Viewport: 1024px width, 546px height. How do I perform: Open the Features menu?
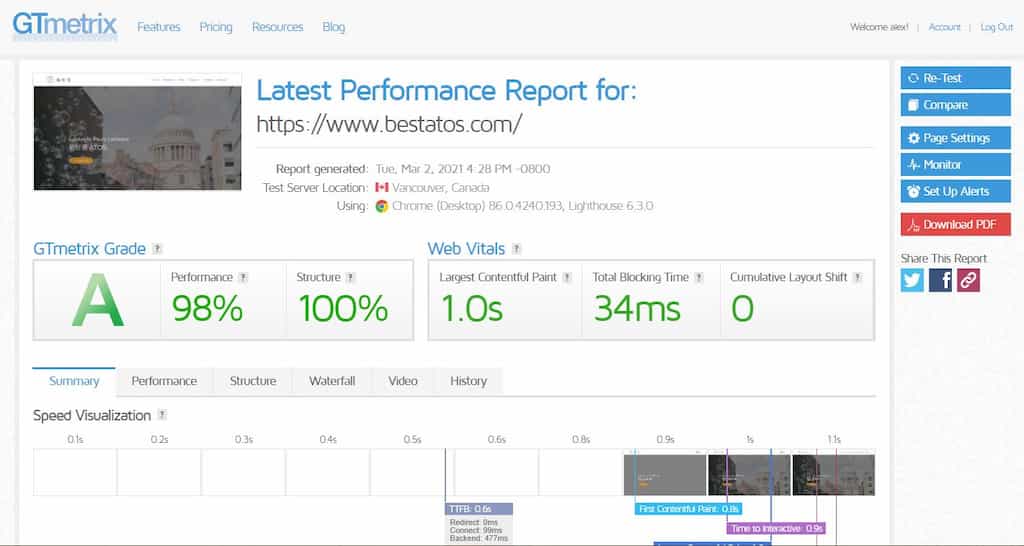tap(159, 27)
